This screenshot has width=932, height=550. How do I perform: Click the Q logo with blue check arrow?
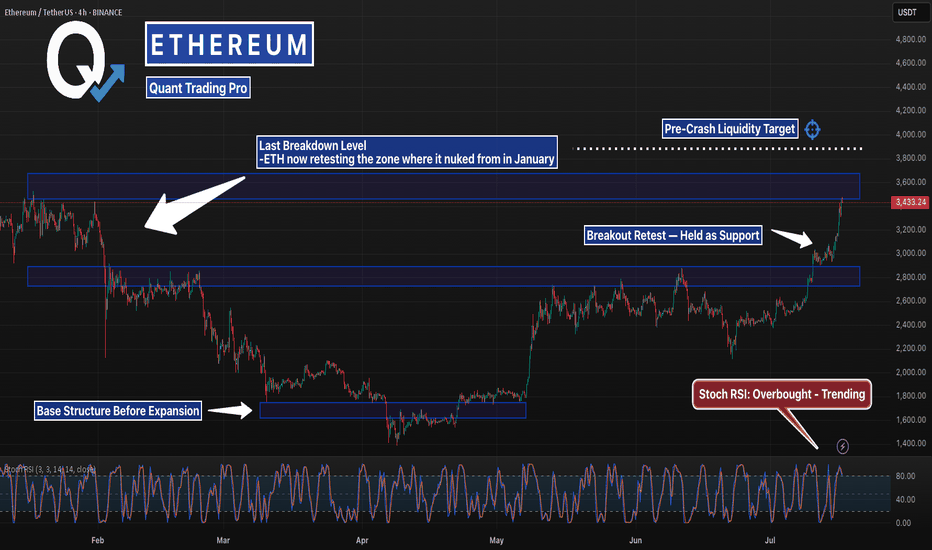click(x=85, y=61)
